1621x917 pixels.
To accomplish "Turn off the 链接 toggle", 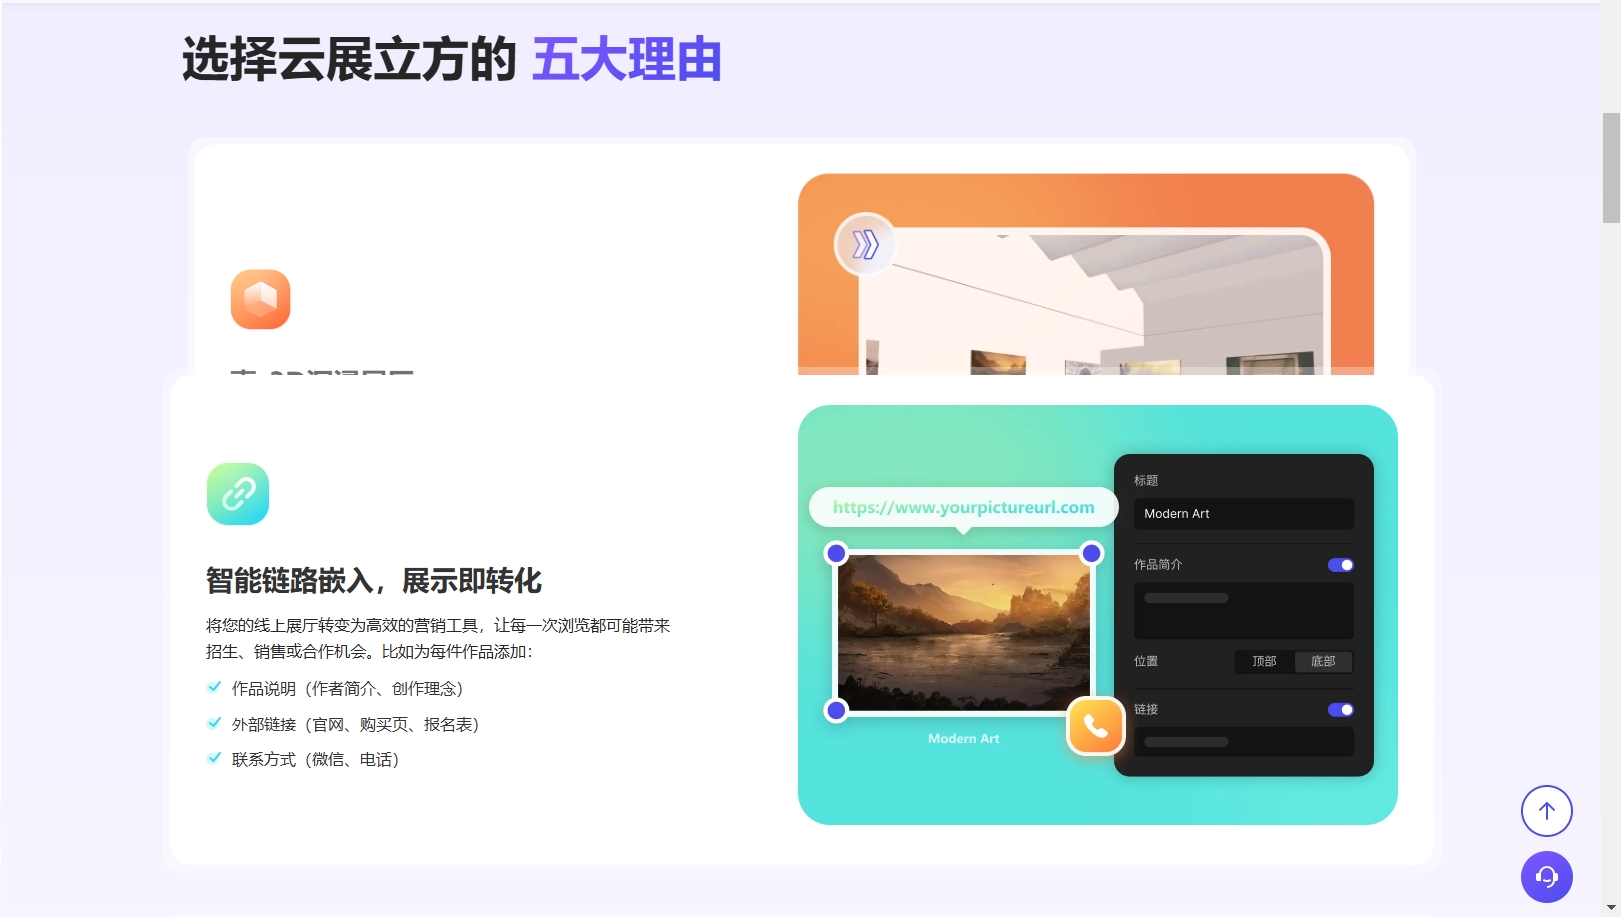I will point(1340,709).
